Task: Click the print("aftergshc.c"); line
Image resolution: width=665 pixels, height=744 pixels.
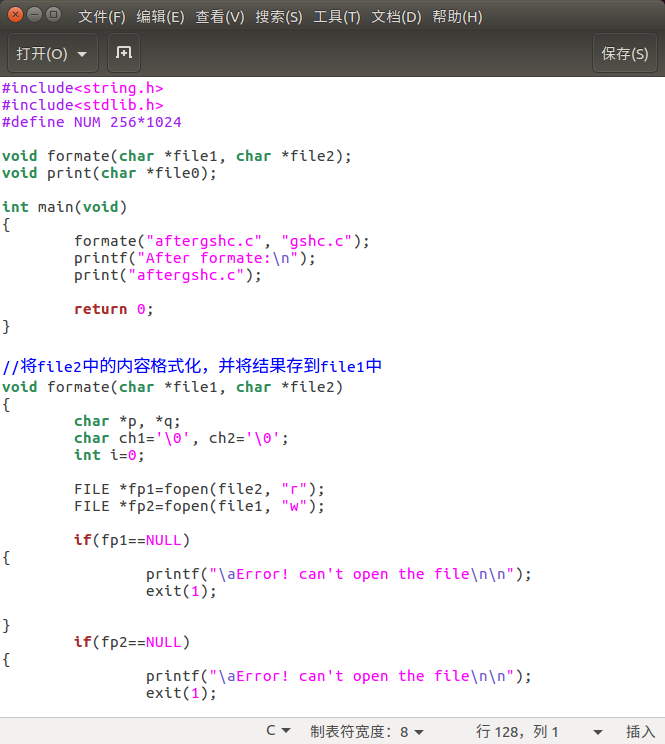Action: click(x=167, y=276)
